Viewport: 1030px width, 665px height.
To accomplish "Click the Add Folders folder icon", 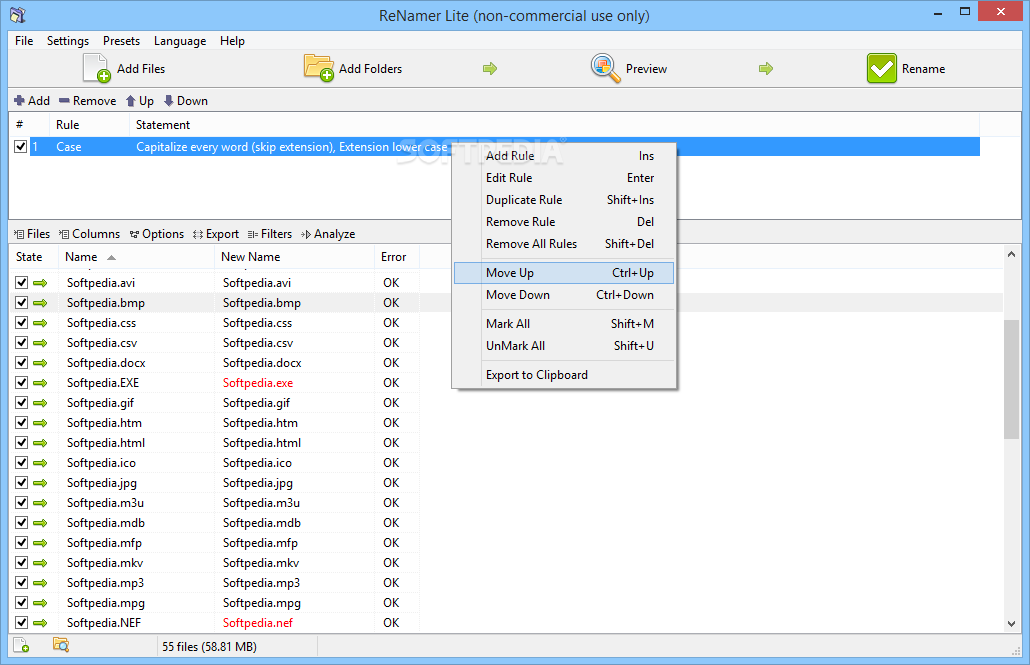I will [319, 68].
